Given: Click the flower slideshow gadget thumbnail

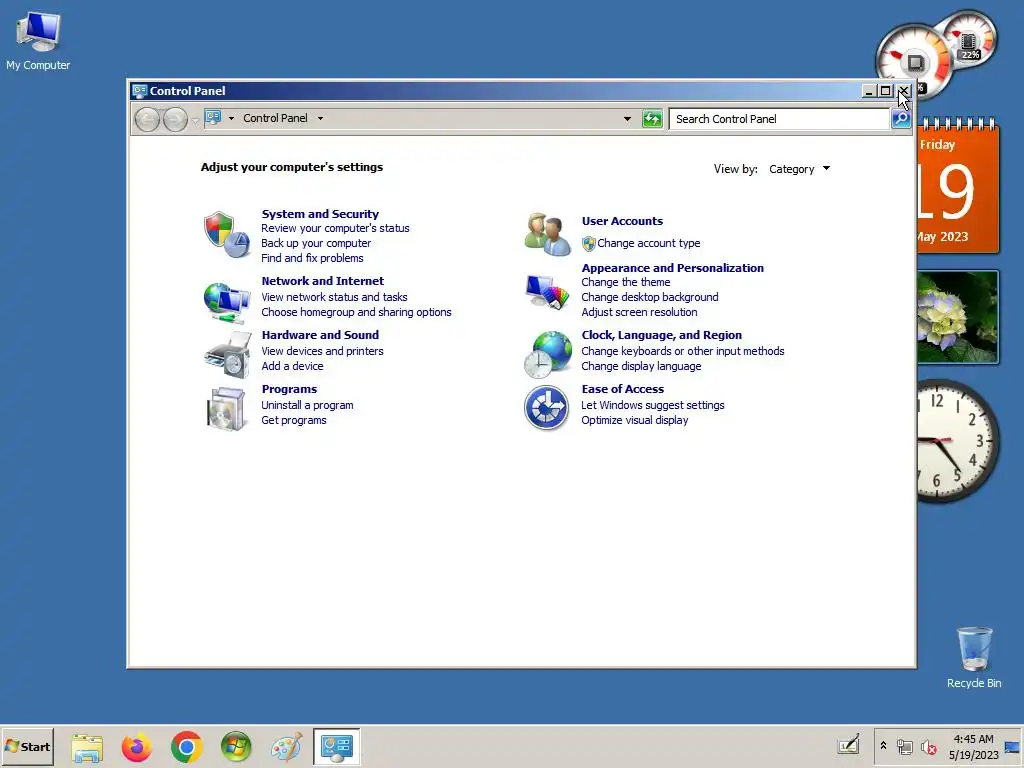Looking at the screenshot, I should 957,317.
